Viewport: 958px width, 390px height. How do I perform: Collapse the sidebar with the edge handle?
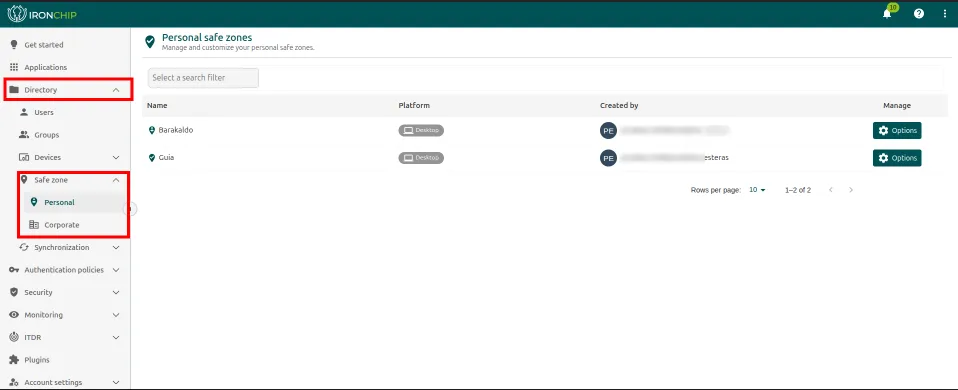tap(131, 210)
